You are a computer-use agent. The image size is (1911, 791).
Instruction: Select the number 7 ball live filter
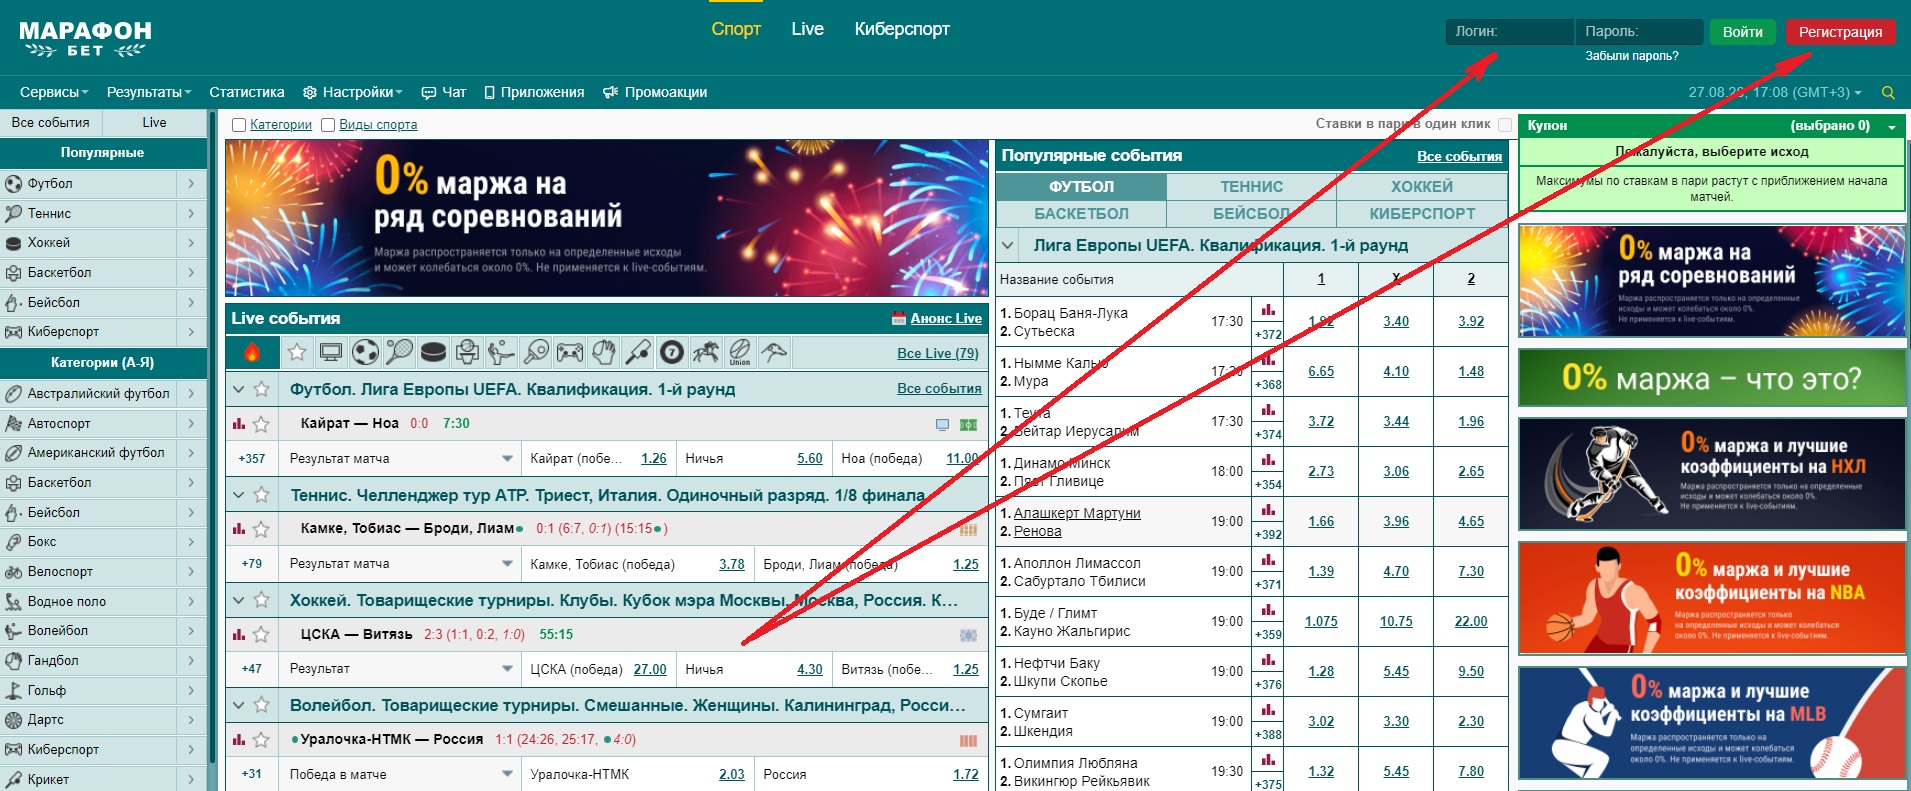click(x=672, y=352)
